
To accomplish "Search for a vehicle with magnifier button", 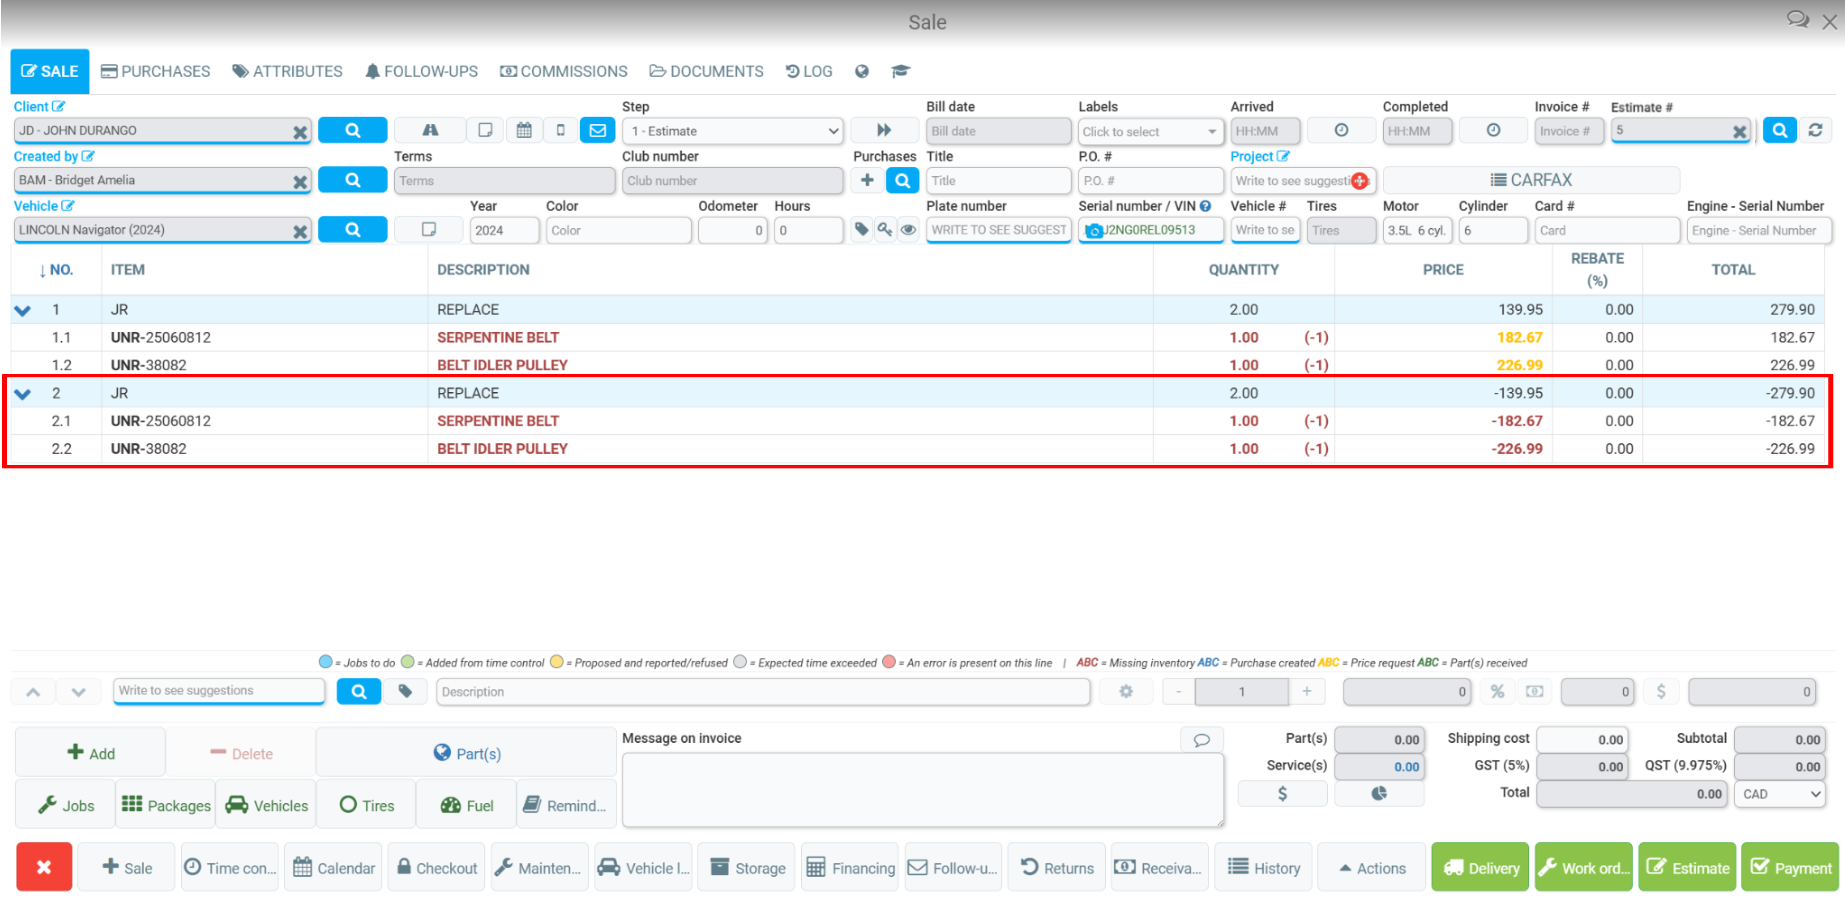I will pyautogui.click(x=353, y=230).
